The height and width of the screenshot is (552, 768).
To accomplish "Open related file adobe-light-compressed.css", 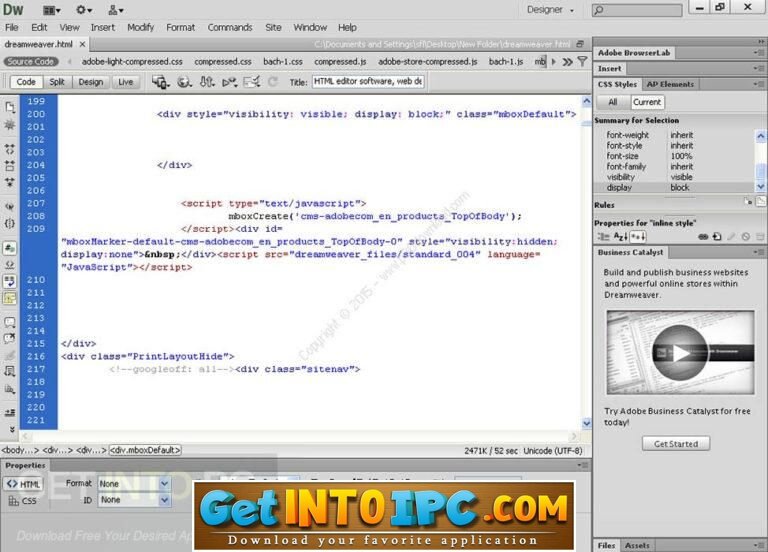I will tap(132, 62).
